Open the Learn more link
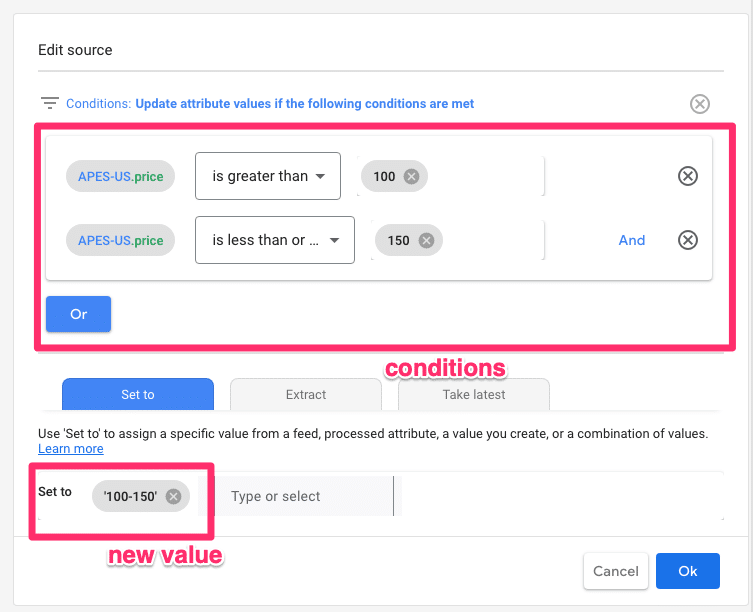The image size is (753, 612). pyautogui.click(x=71, y=449)
